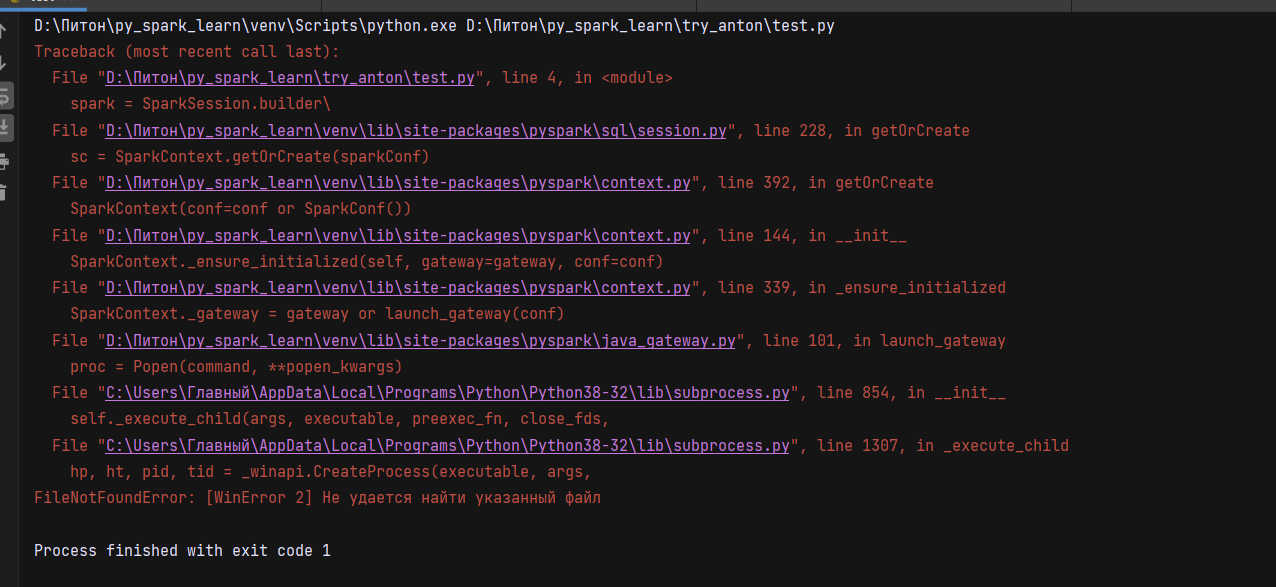
Task: Click the 'SparkContext._ensure_initialized(self, ...' code line
Action: [x=367, y=262]
